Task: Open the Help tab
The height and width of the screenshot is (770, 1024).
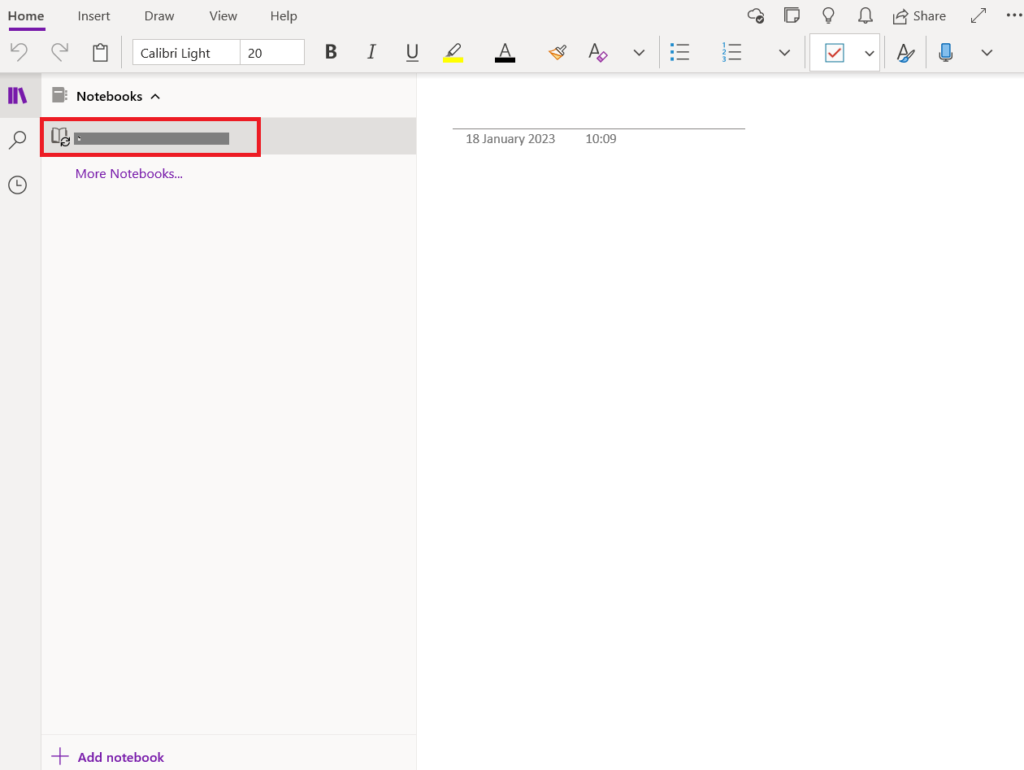Action: coord(283,16)
